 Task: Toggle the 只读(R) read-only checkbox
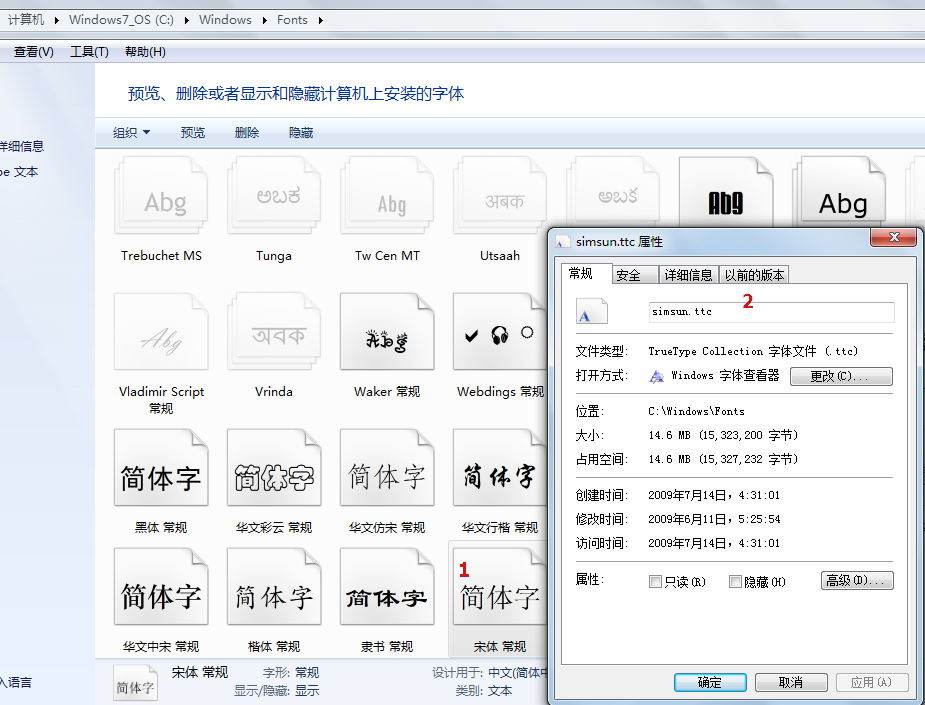[x=655, y=582]
